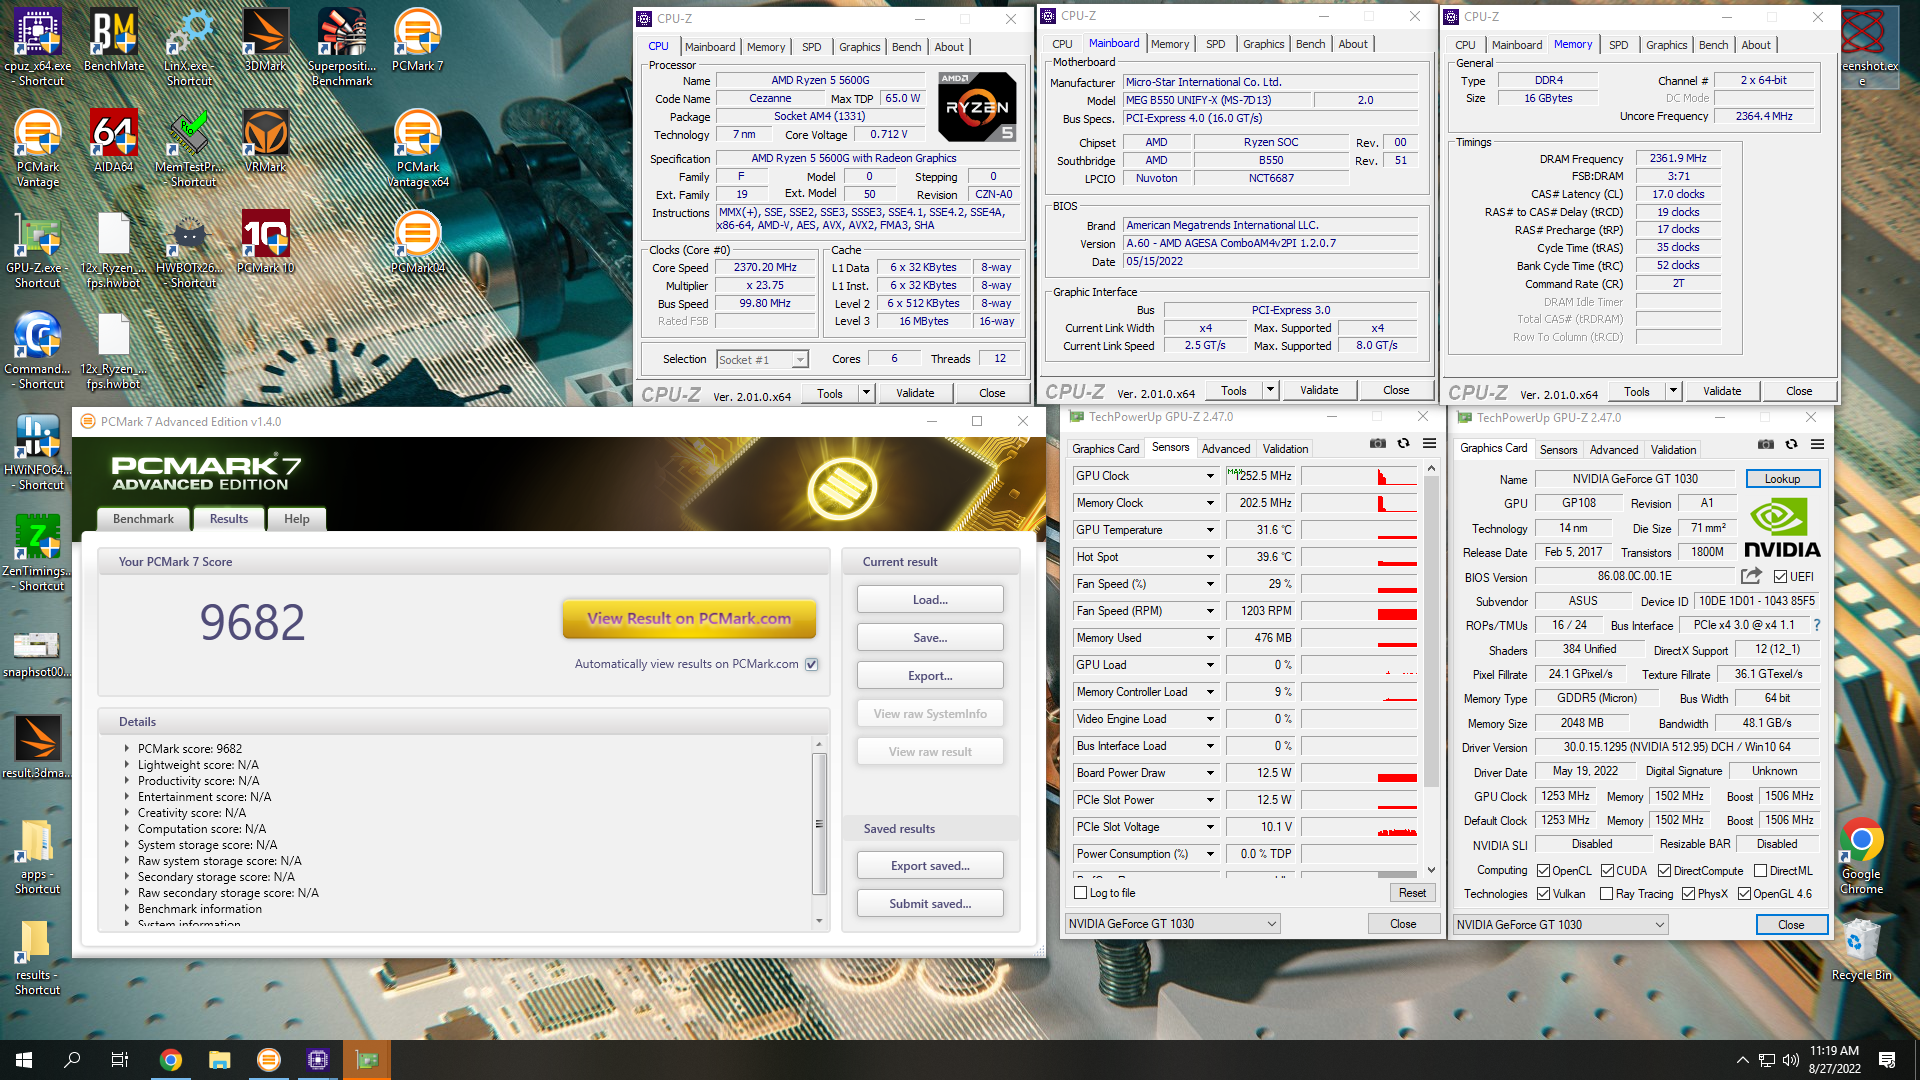Viewport: 1920px width, 1080px height.
Task: Launch the 3DMark desktop icon
Action: pyautogui.click(x=265, y=40)
